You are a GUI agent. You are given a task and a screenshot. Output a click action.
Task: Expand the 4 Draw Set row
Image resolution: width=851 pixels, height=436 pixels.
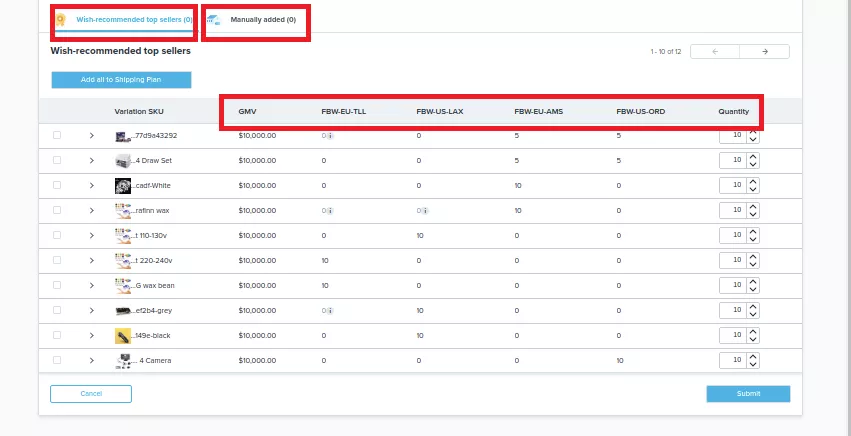92,161
